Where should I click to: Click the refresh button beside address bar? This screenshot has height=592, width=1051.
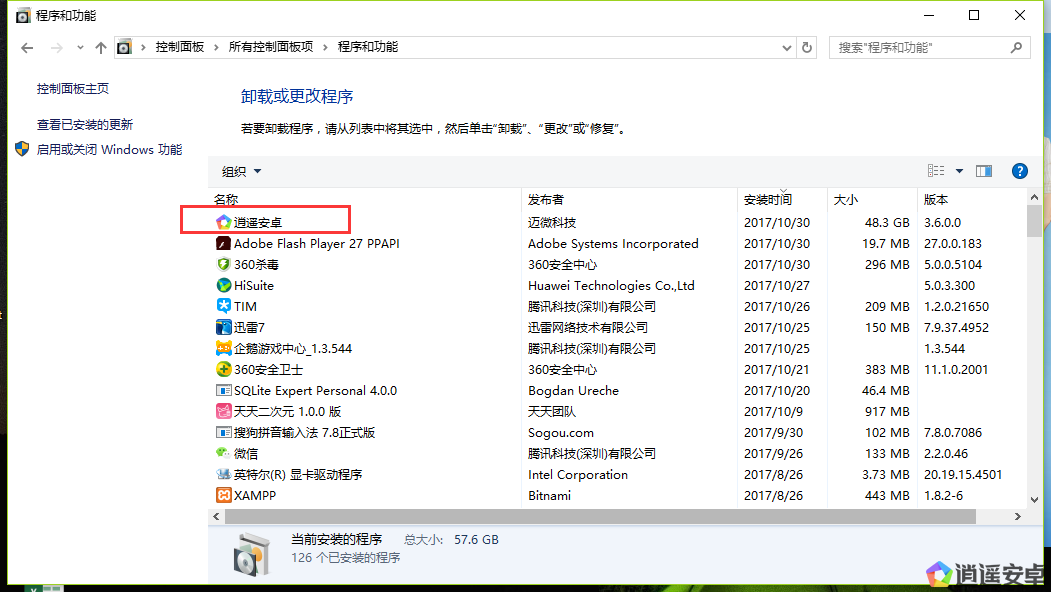(807, 47)
